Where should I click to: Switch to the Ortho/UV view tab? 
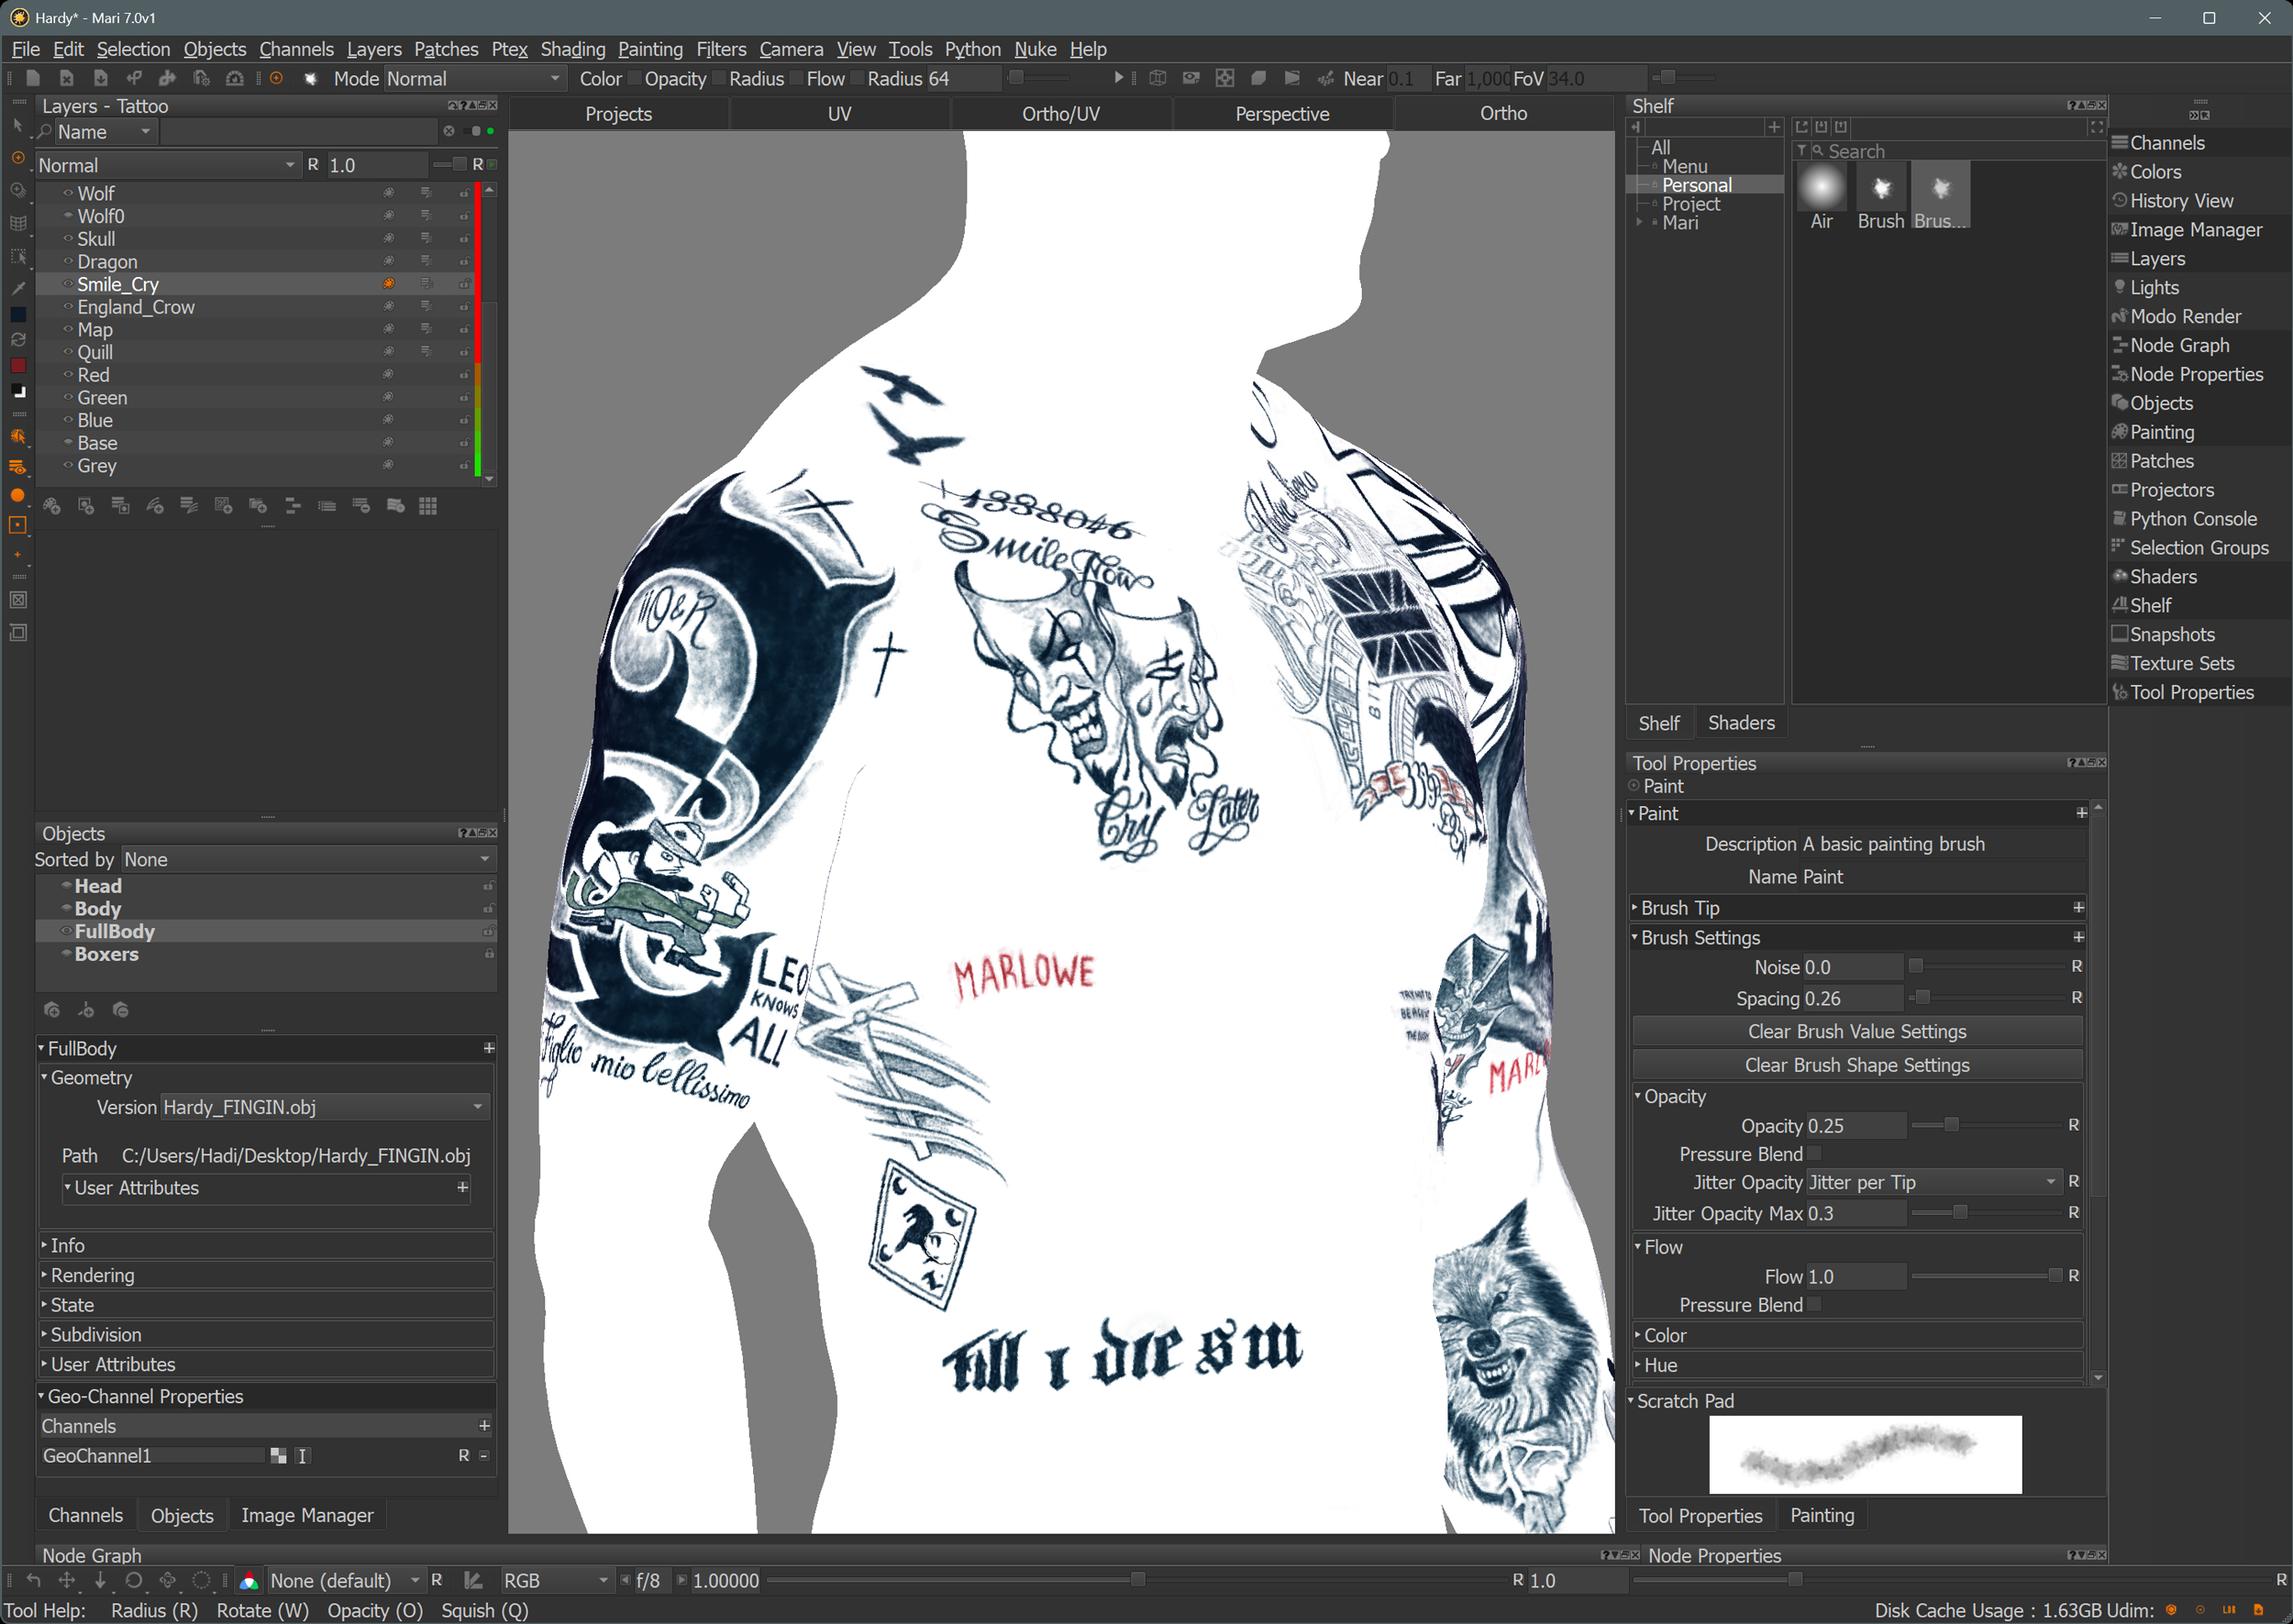click(1060, 114)
